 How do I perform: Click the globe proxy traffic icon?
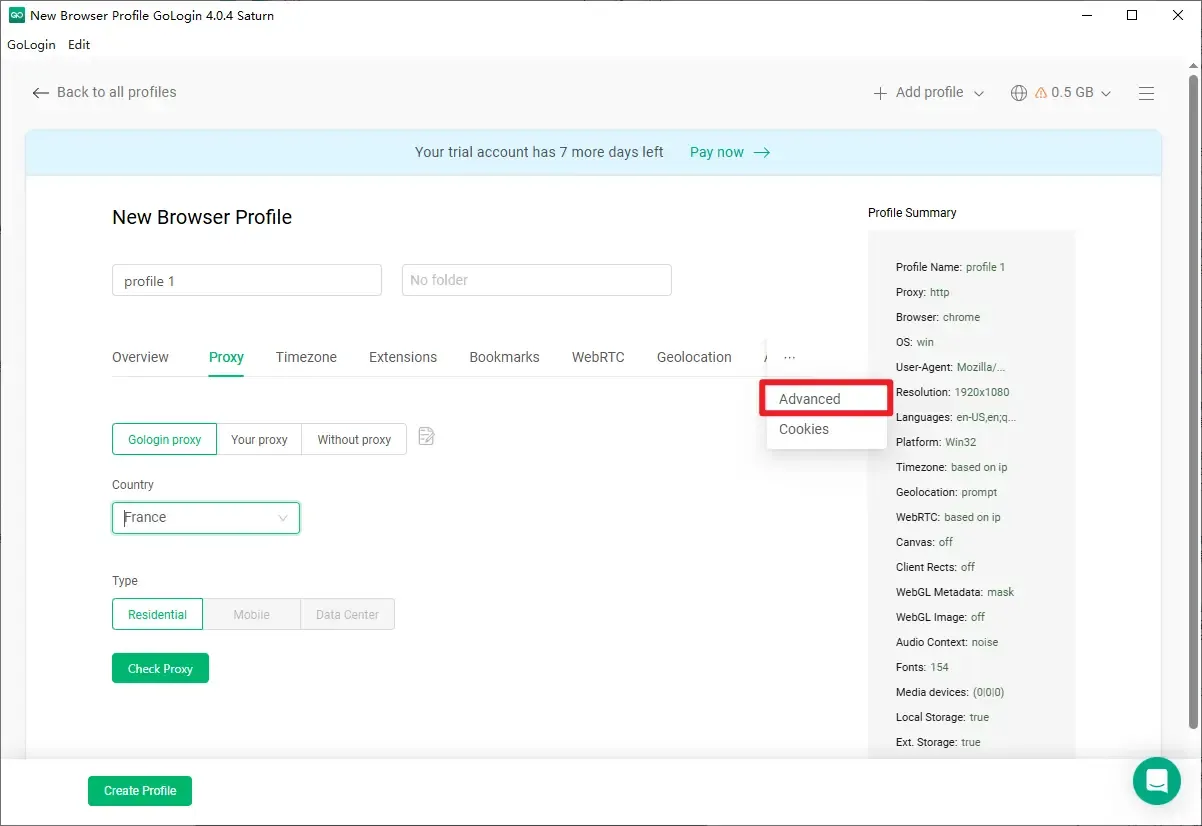coord(1018,92)
